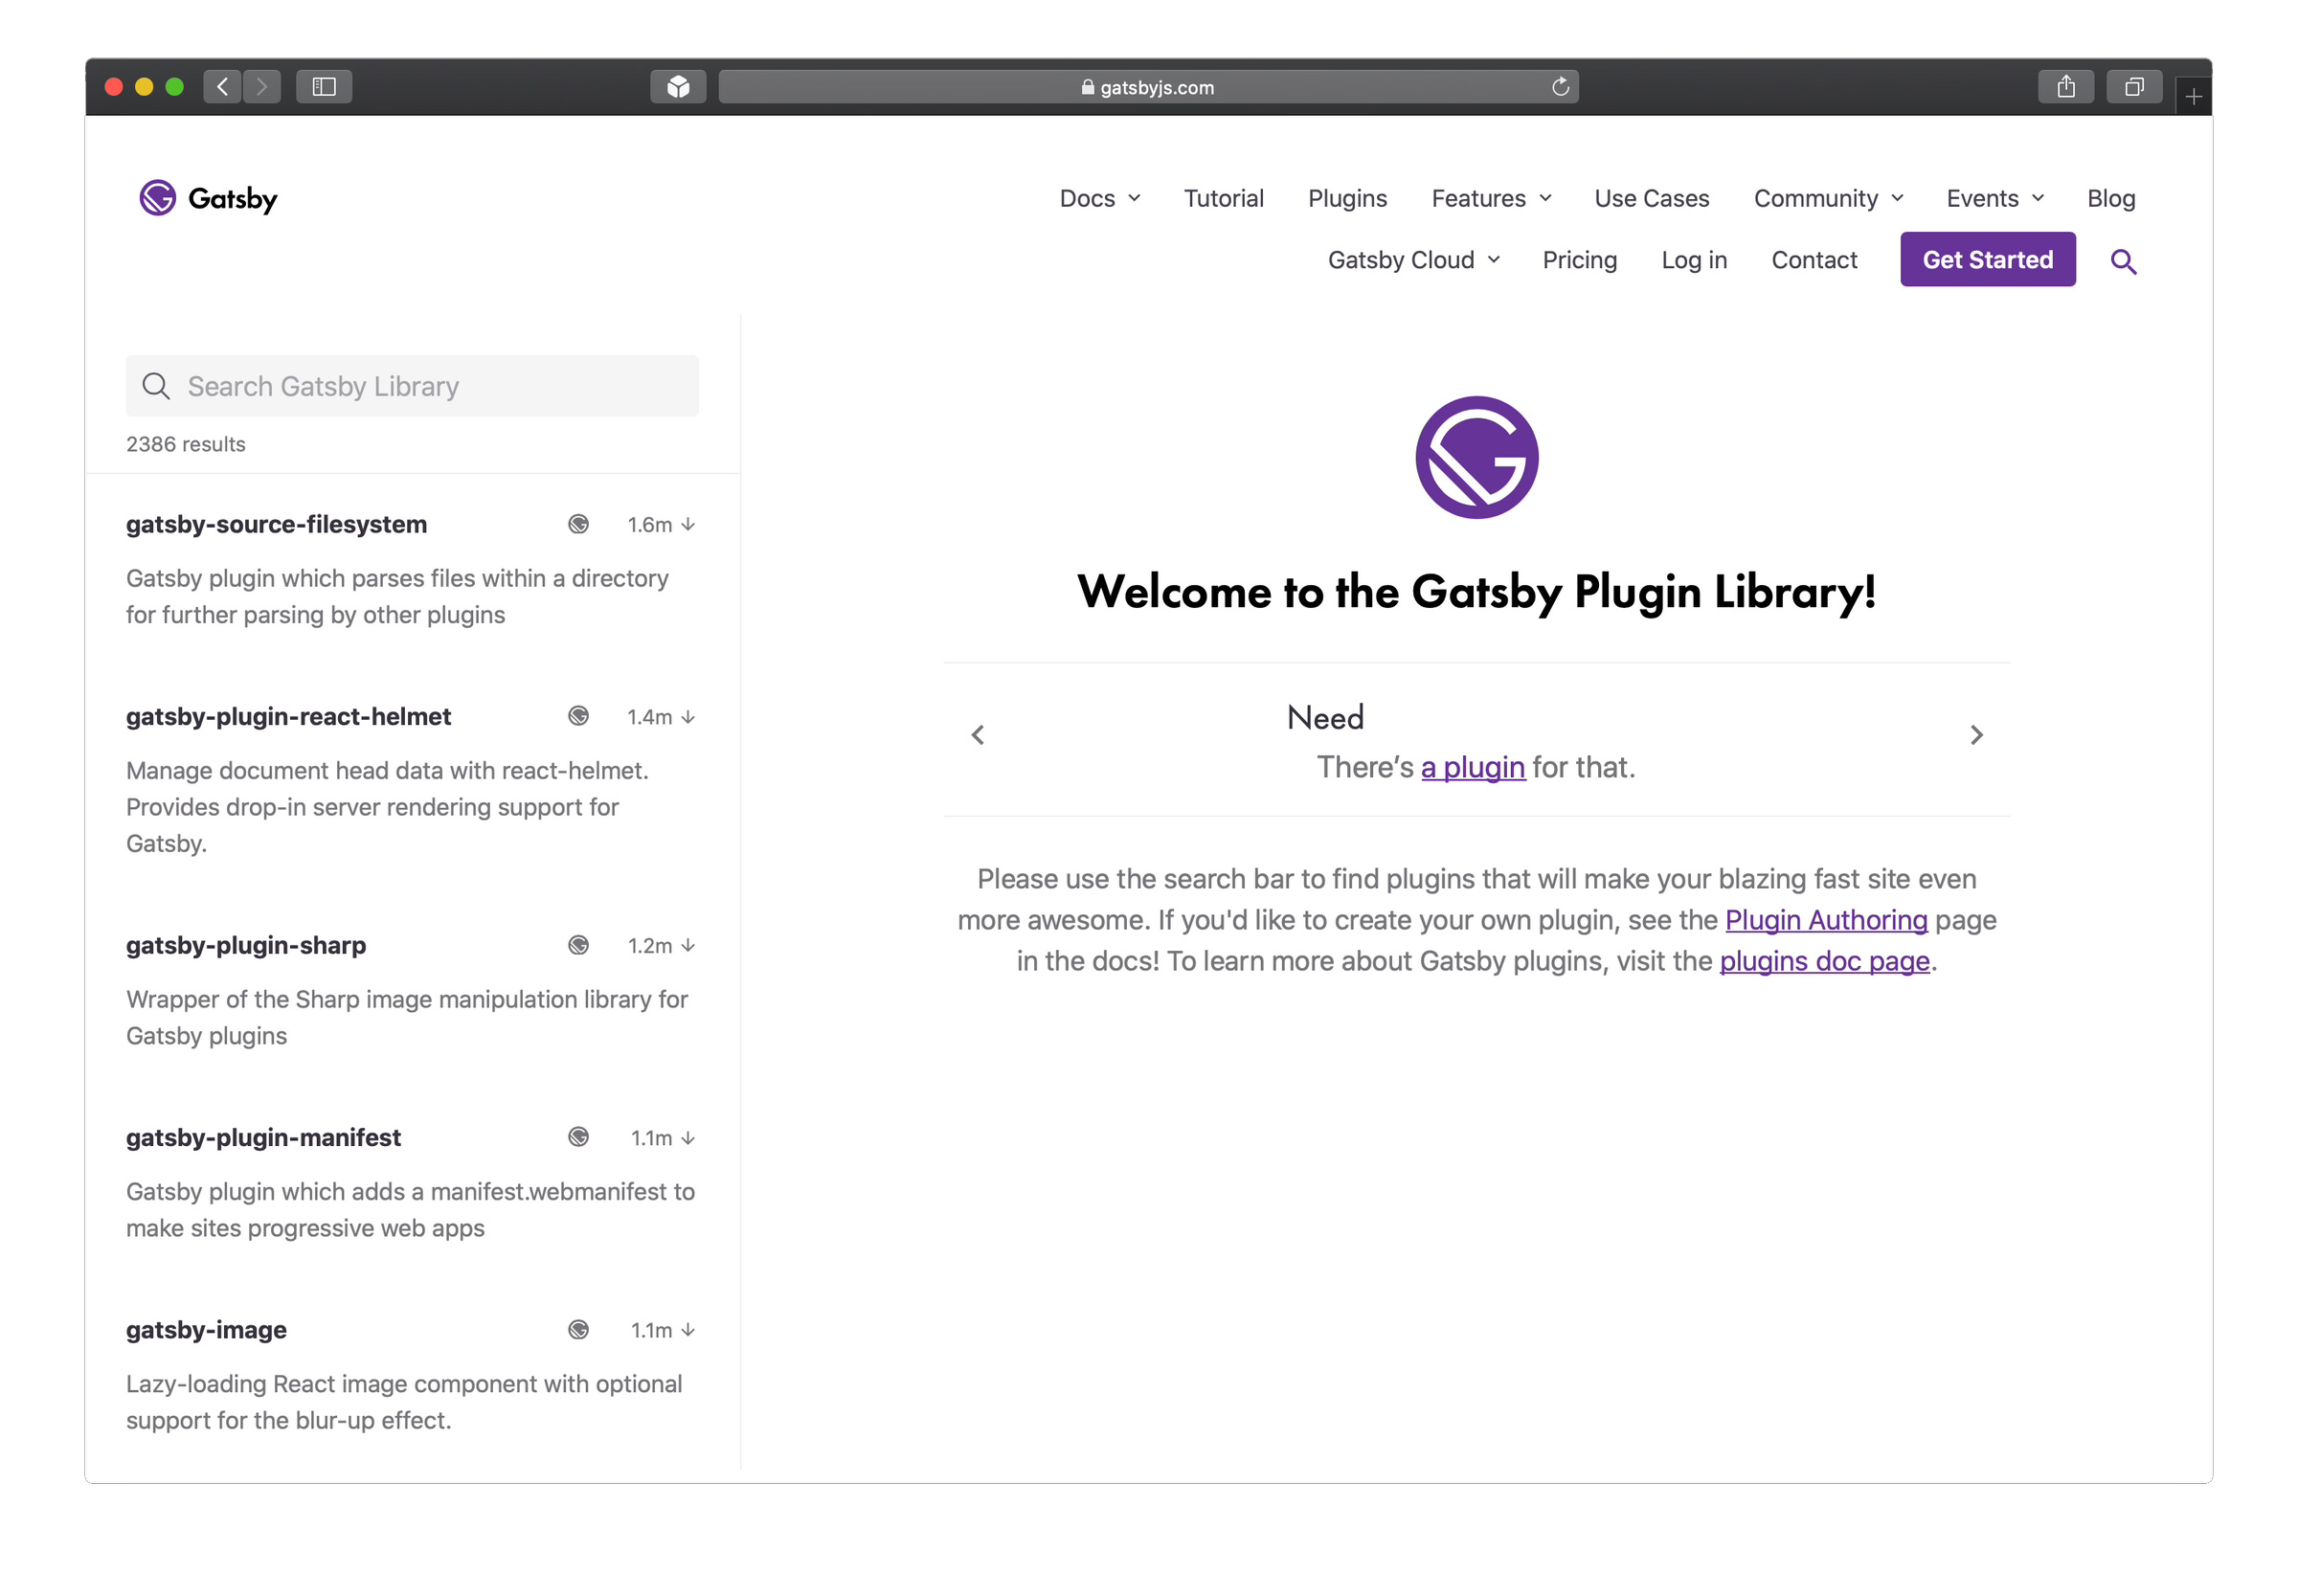
Task: Expand the Features dropdown menu
Action: coord(1491,198)
